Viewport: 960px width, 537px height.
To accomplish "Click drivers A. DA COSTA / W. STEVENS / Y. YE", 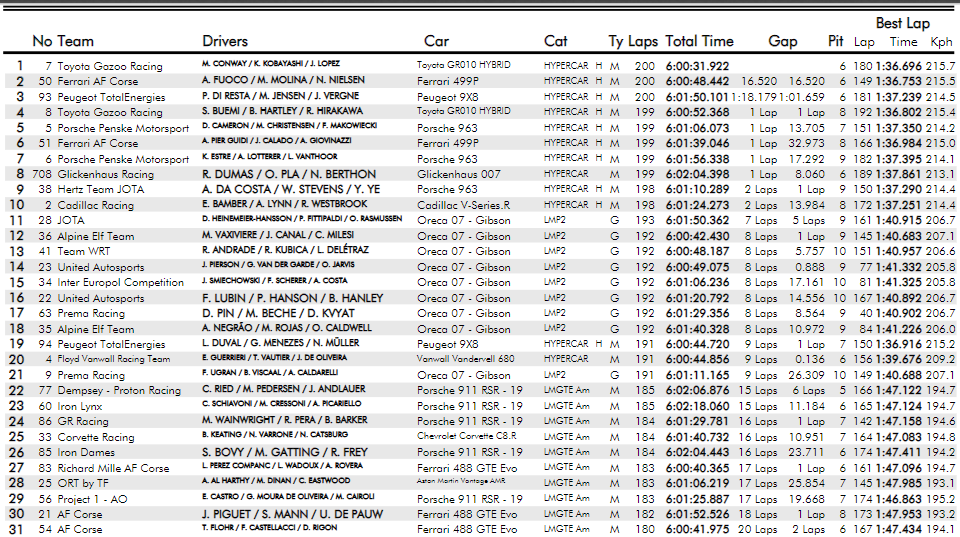I will (x=291, y=189).
